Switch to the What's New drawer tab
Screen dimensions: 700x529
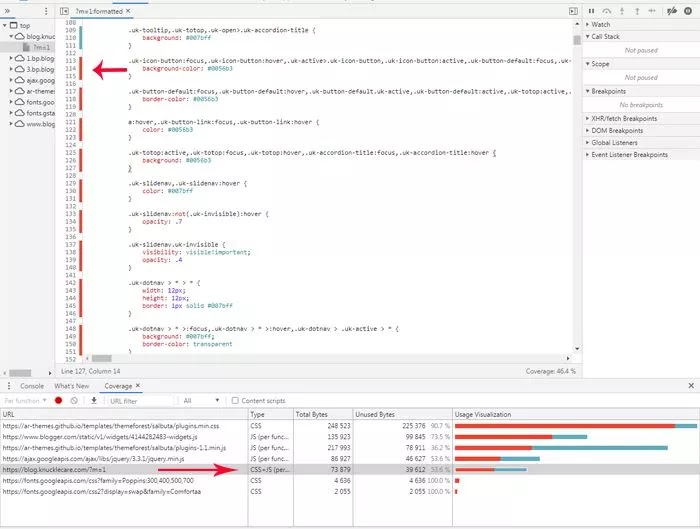pyautogui.click(x=71, y=386)
